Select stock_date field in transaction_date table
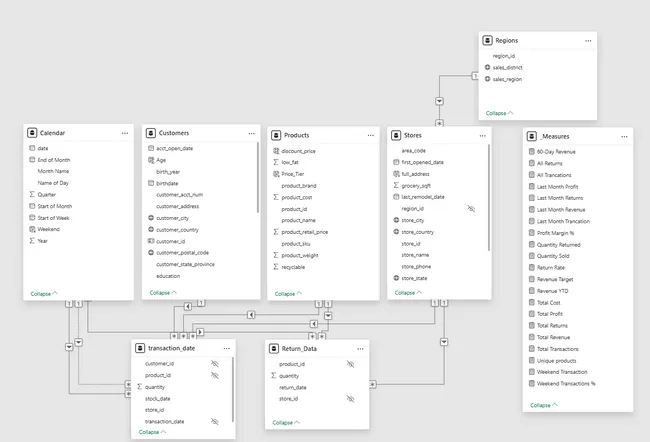The image size is (650, 442). click(158, 398)
